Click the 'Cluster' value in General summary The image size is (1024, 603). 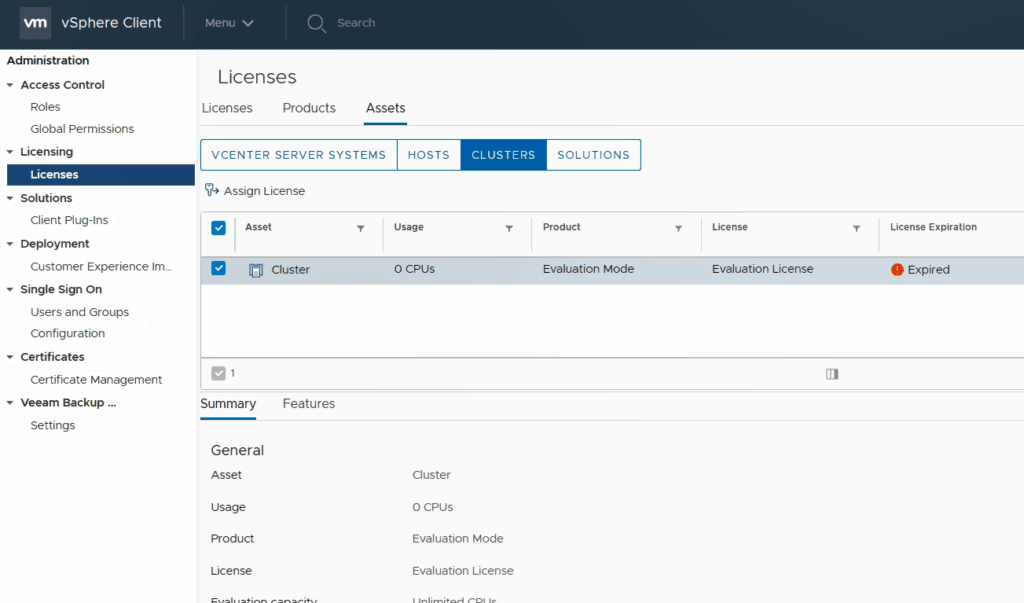(x=431, y=475)
